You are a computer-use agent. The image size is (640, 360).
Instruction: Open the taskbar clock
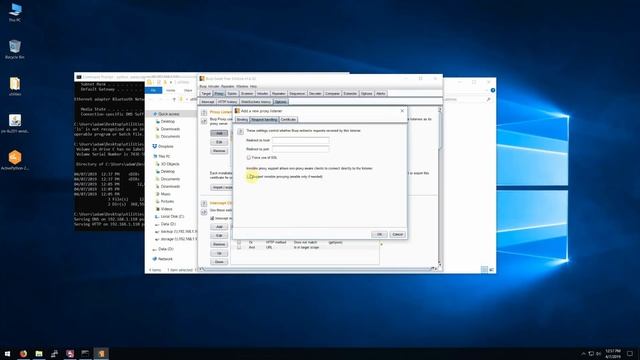(x=613, y=353)
